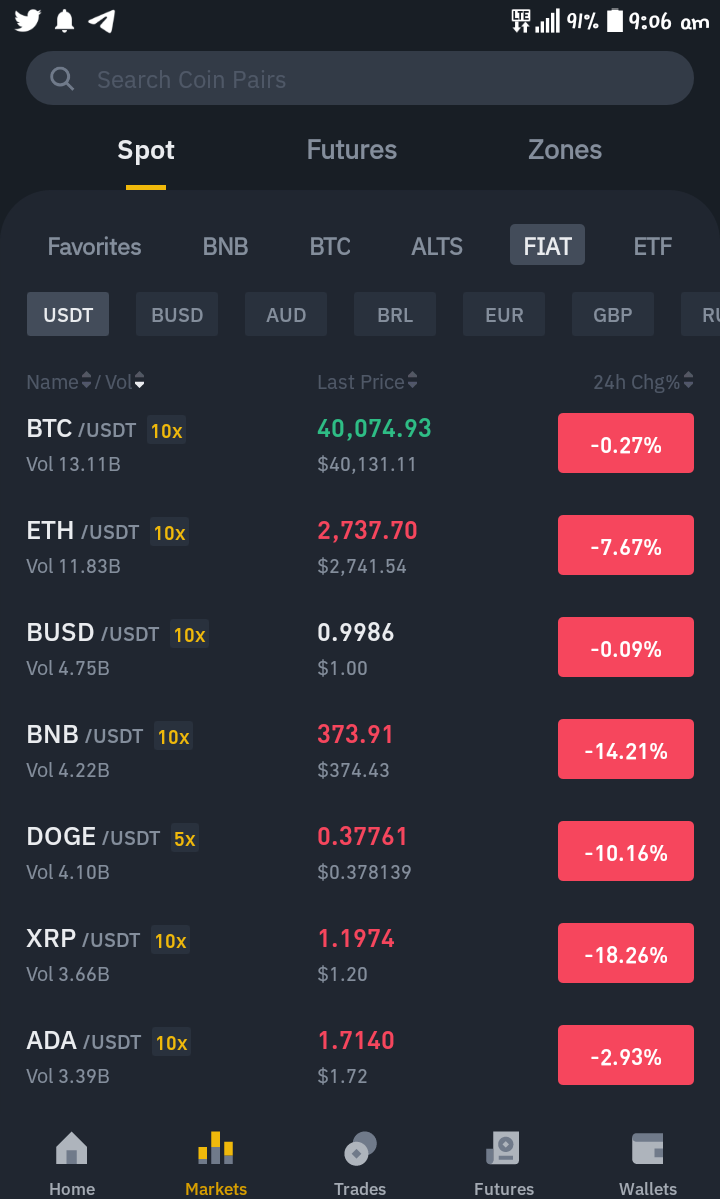Image resolution: width=720 pixels, height=1199 pixels.
Task: Open the Wallets icon
Action: pyautogui.click(x=647, y=1148)
